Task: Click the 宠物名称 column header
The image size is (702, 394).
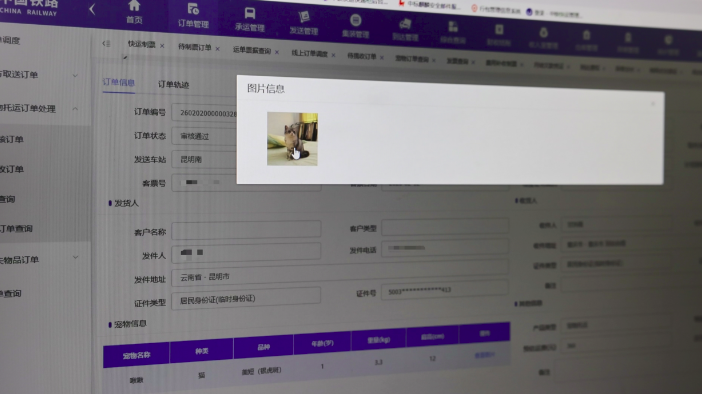Action: 137,355
